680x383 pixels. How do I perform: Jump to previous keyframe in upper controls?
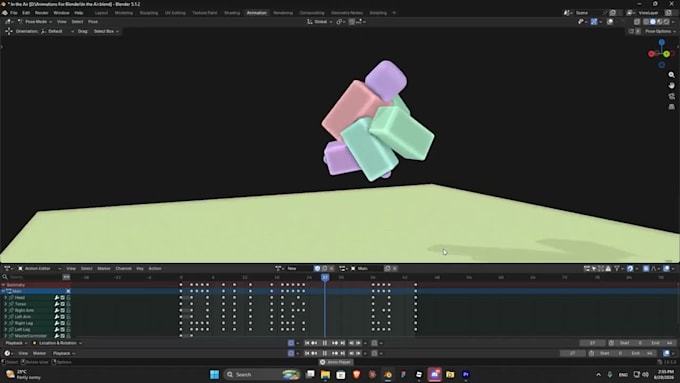(314, 343)
